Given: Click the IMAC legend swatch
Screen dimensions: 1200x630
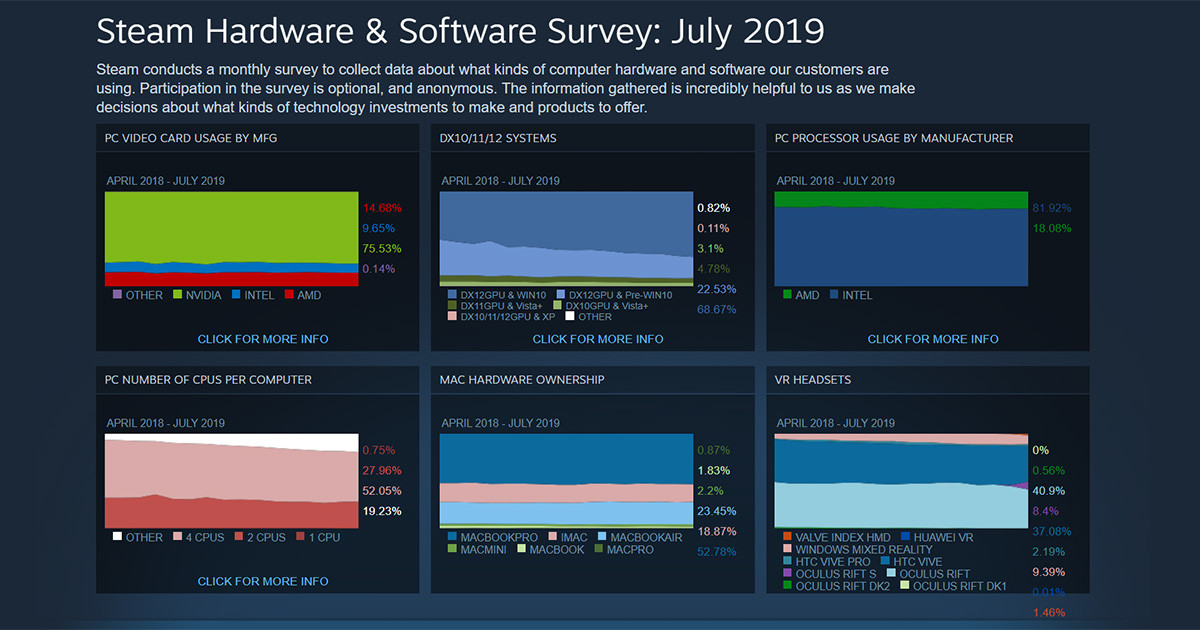Looking at the screenshot, I should pos(552,537).
